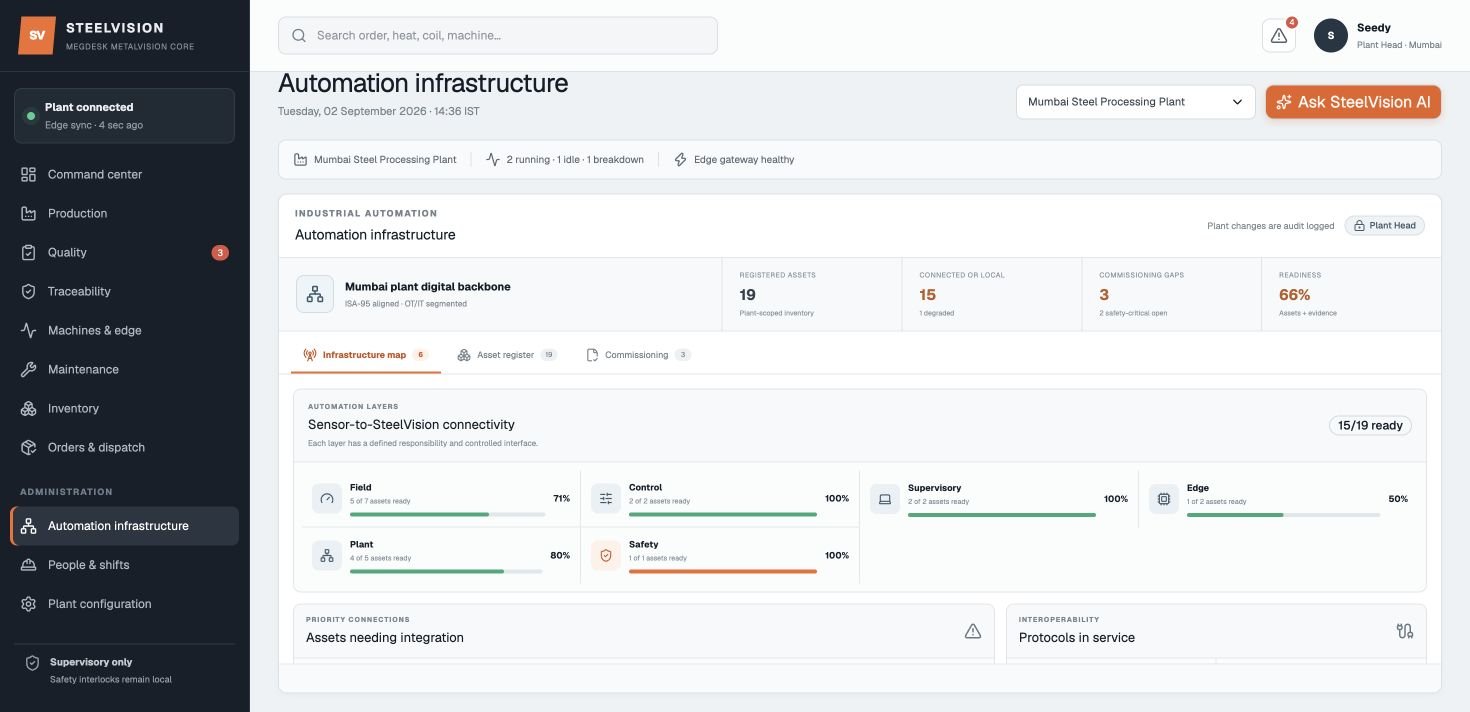Click the People & shifts briefcase icon

[x=29, y=565]
